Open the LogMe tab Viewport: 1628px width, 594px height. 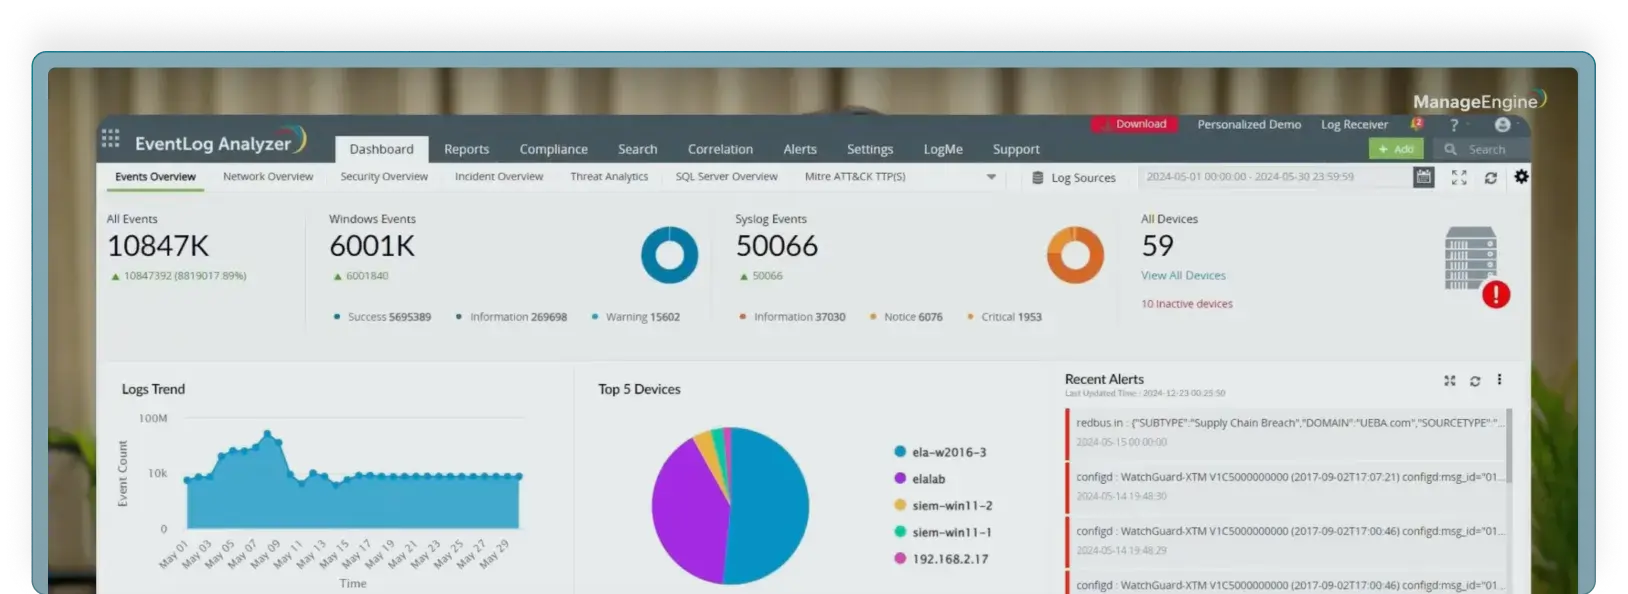[943, 149]
